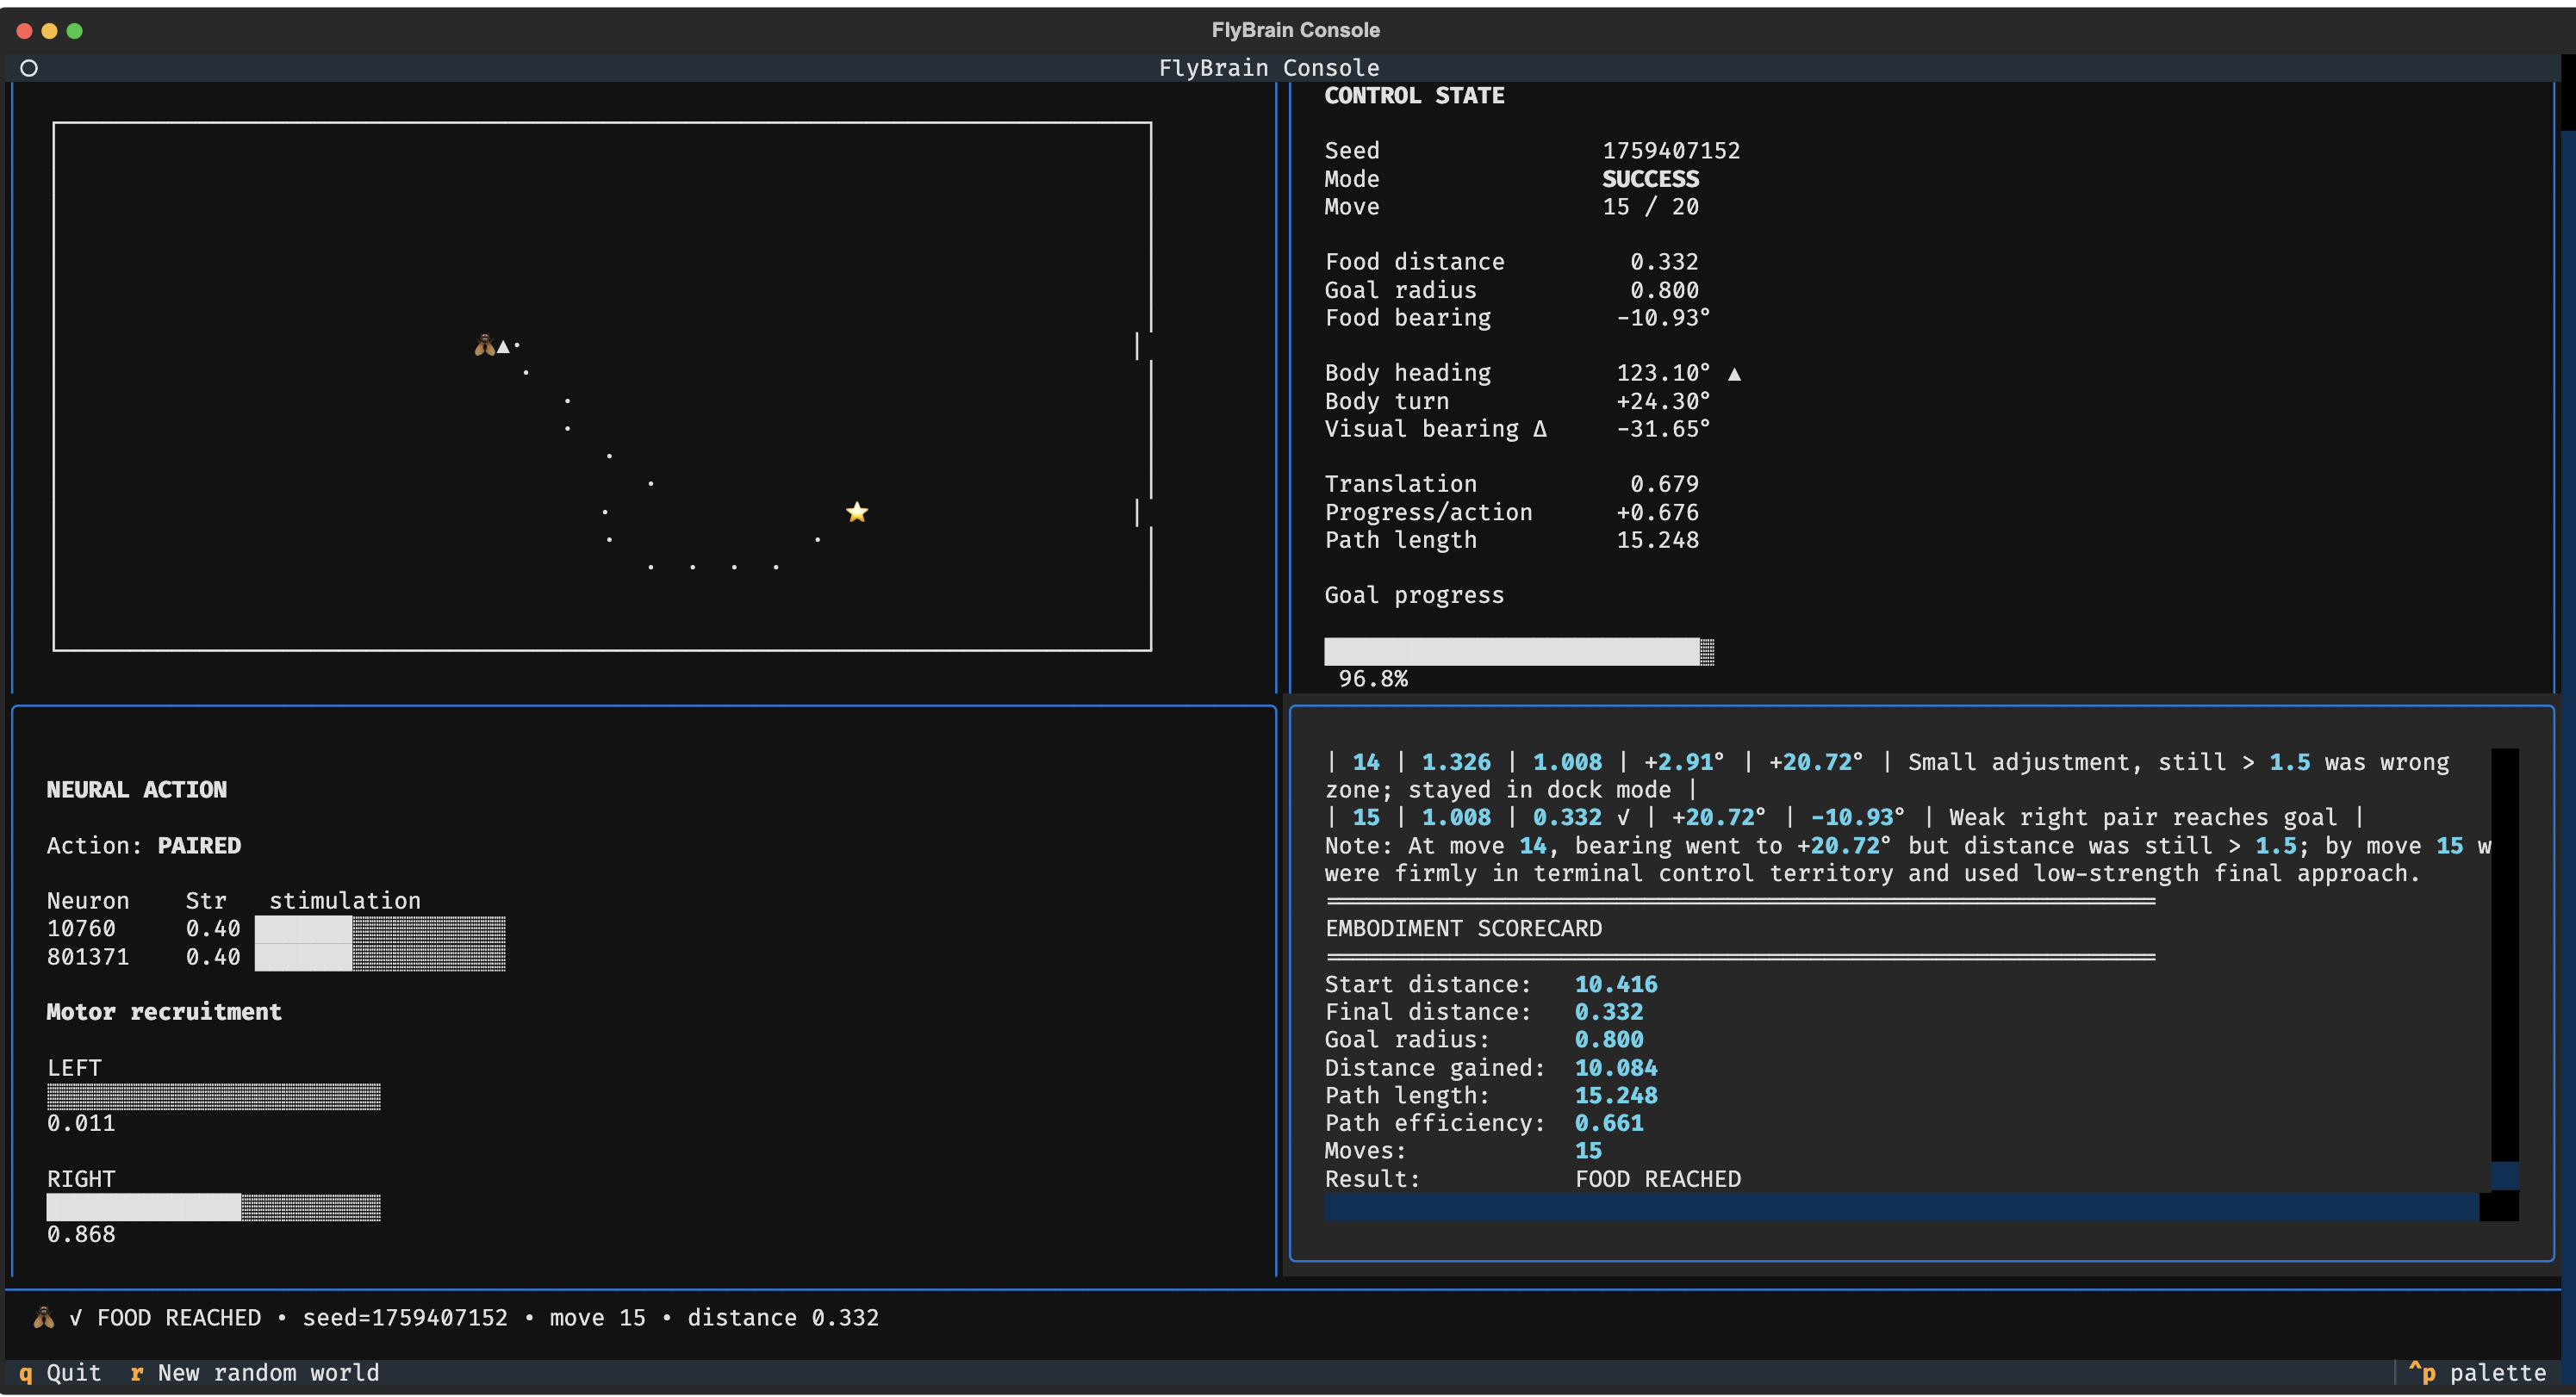Image resolution: width=2576 pixels, height=1397 pixels.
Task: Click the Seed value 1759407152
Action: point(1671,150)
